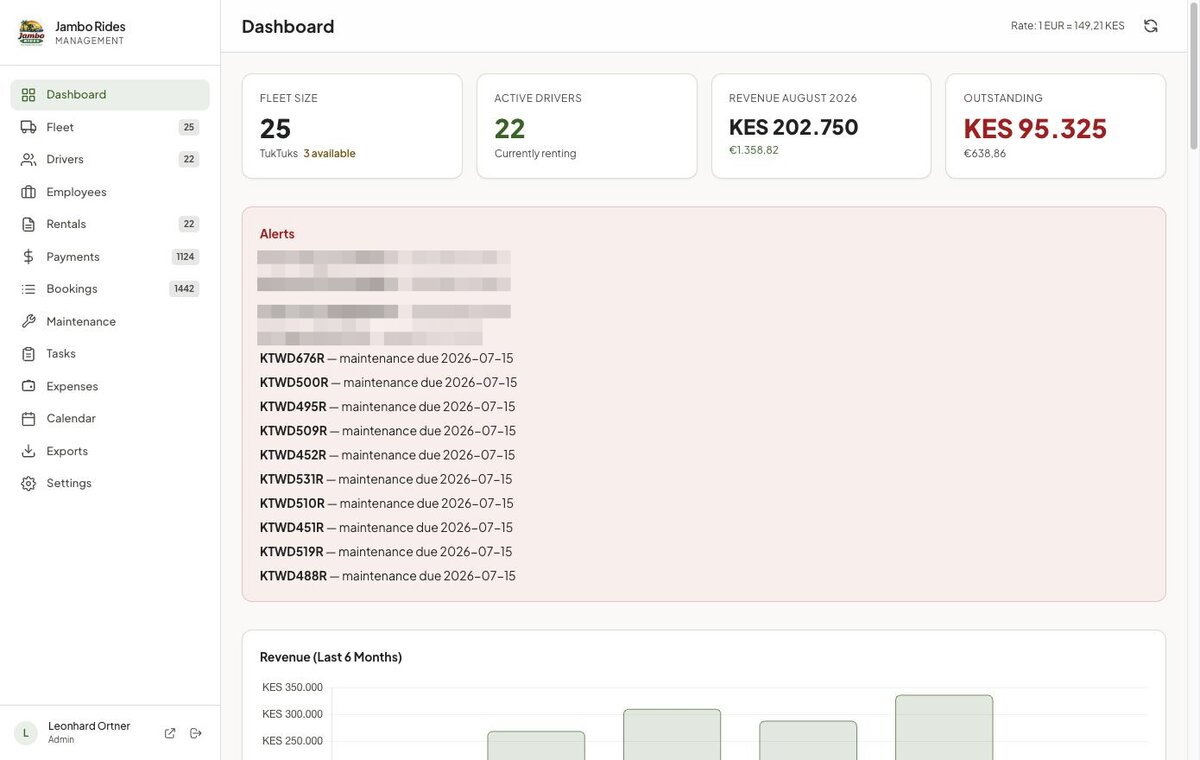Click the Fleet Size card

(352, 126)
